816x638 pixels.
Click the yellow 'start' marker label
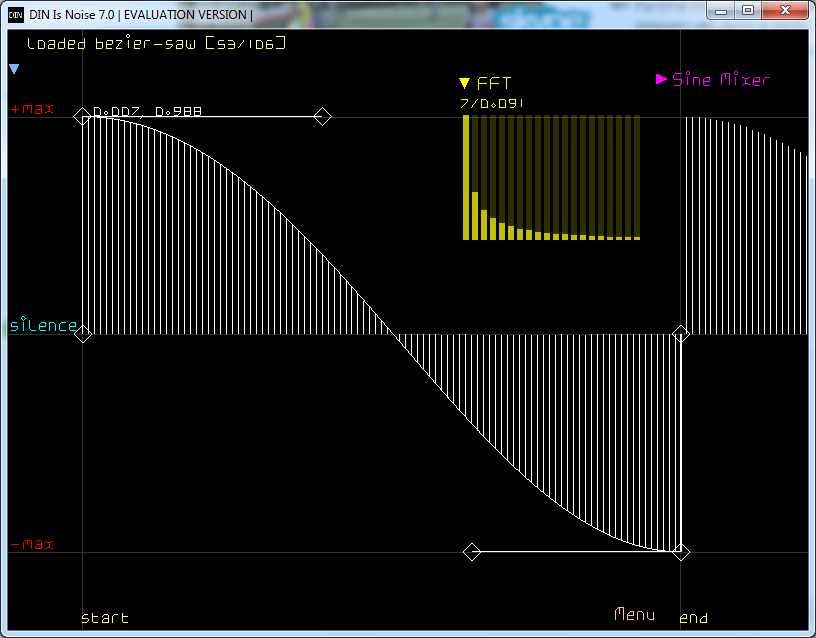coord(105,618)
